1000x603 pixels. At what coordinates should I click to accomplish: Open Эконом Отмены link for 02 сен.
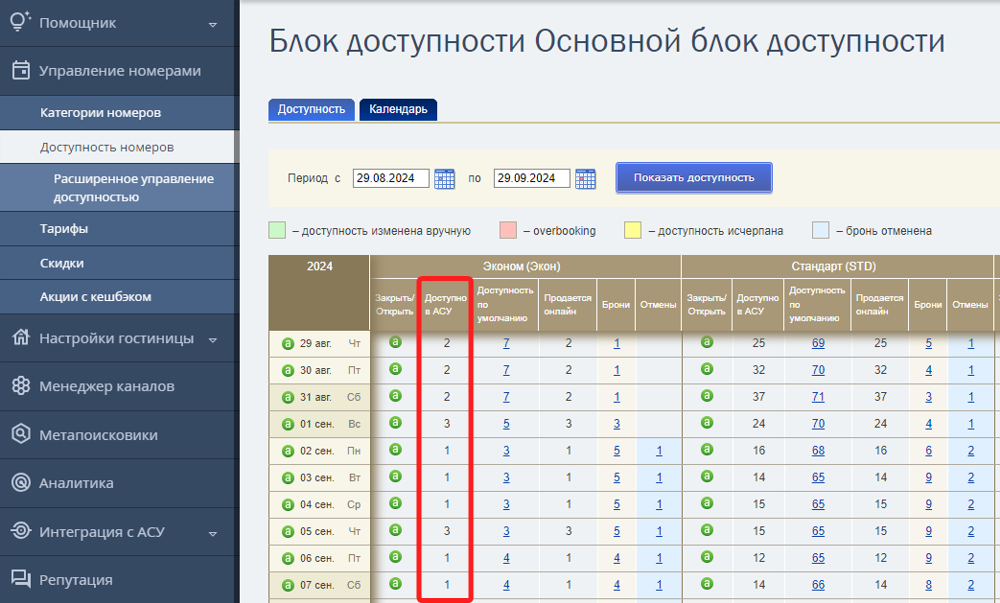(659, 451)
